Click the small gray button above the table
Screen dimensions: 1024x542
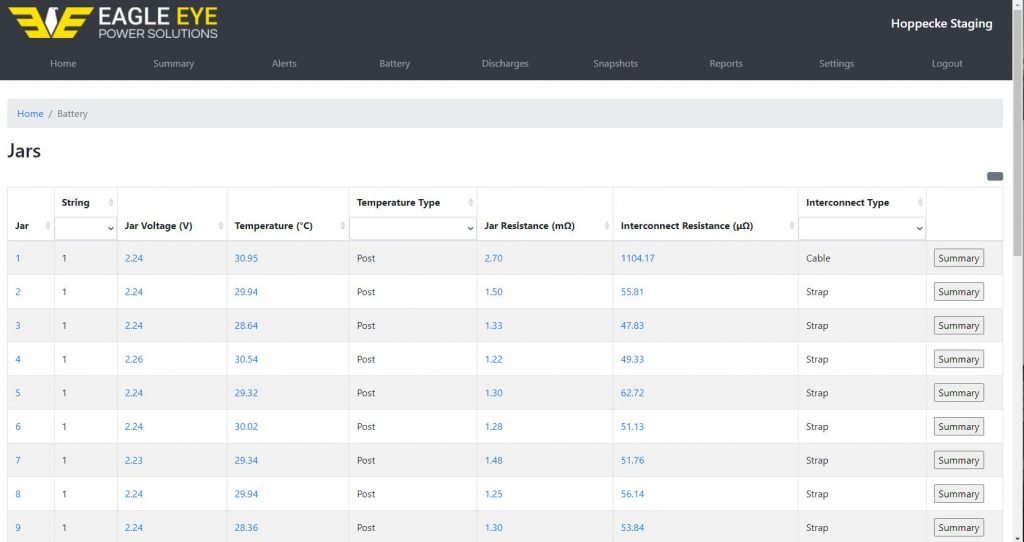[995, 176]
